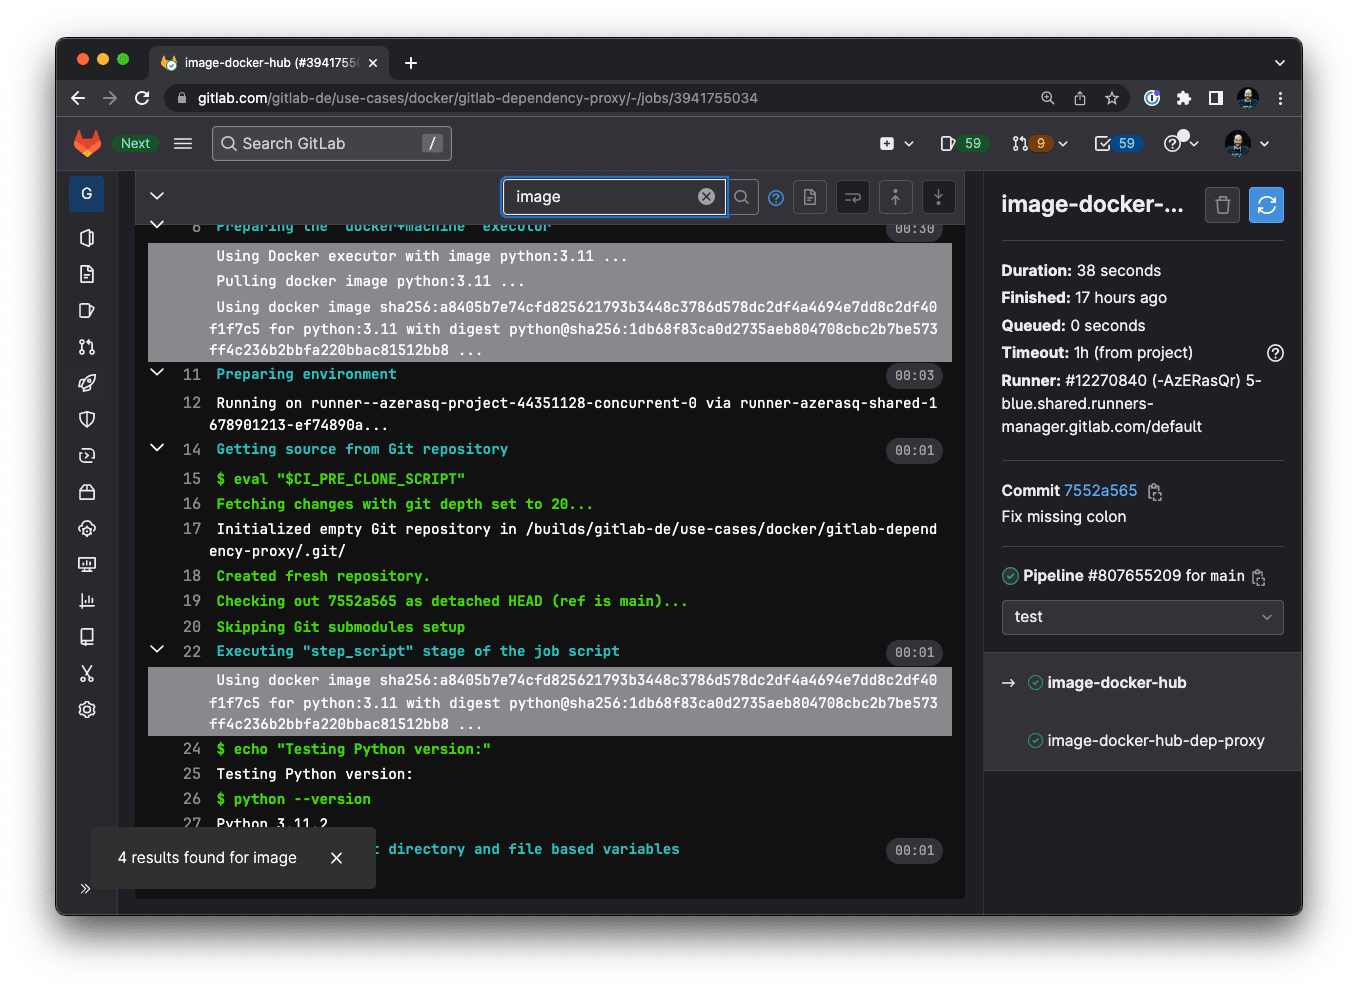Copy the branch name main
This screenshot has width=1358, height=989.
pyautogui.click(x=1259, y=577)
